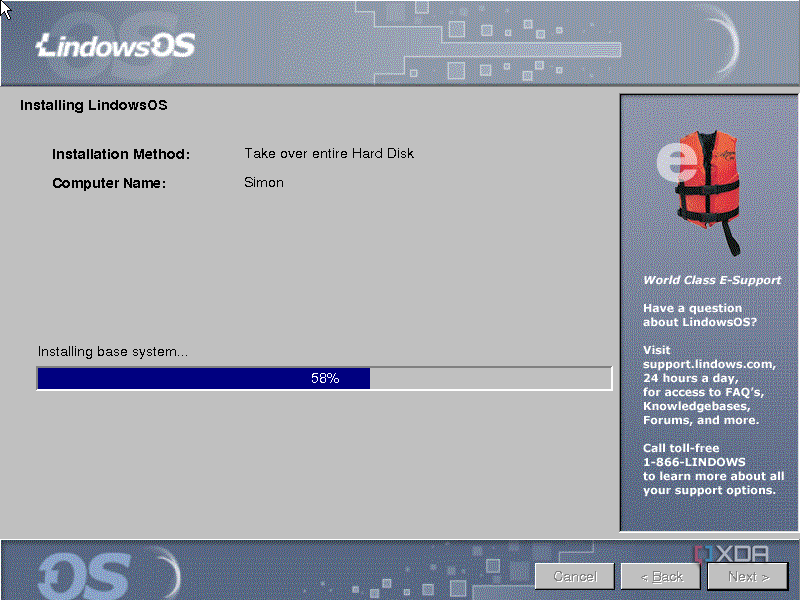Click the '1-866-LINDOWS' phone number
800x600 pixels.
(694, 462)
